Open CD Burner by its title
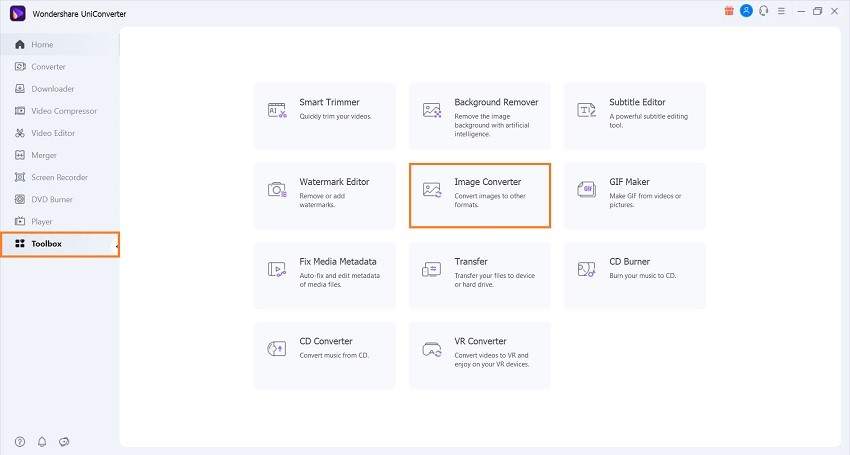Screen dimensions: 850x455 [629, 261]
